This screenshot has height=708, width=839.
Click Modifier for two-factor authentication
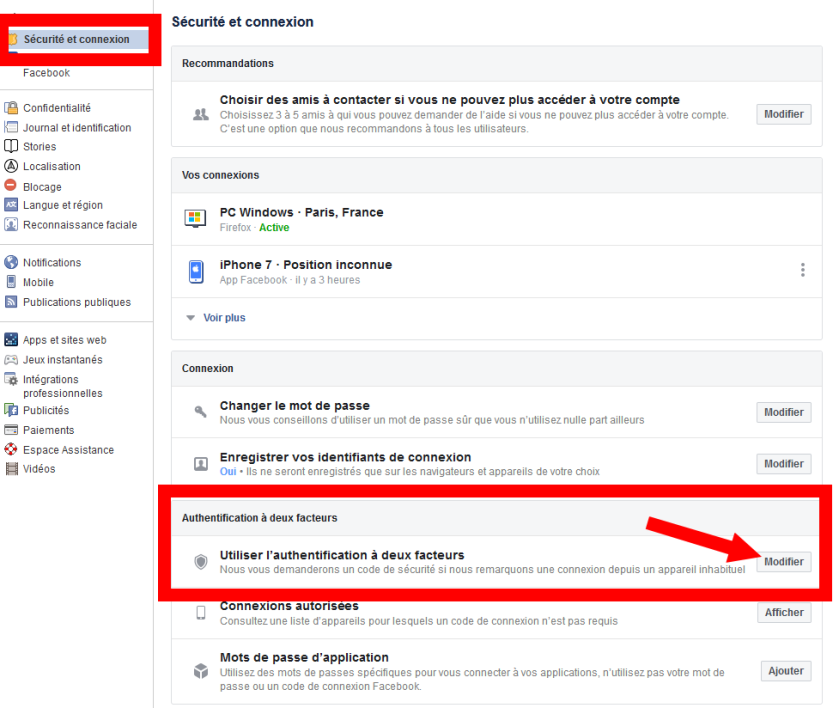click(783, 561)
